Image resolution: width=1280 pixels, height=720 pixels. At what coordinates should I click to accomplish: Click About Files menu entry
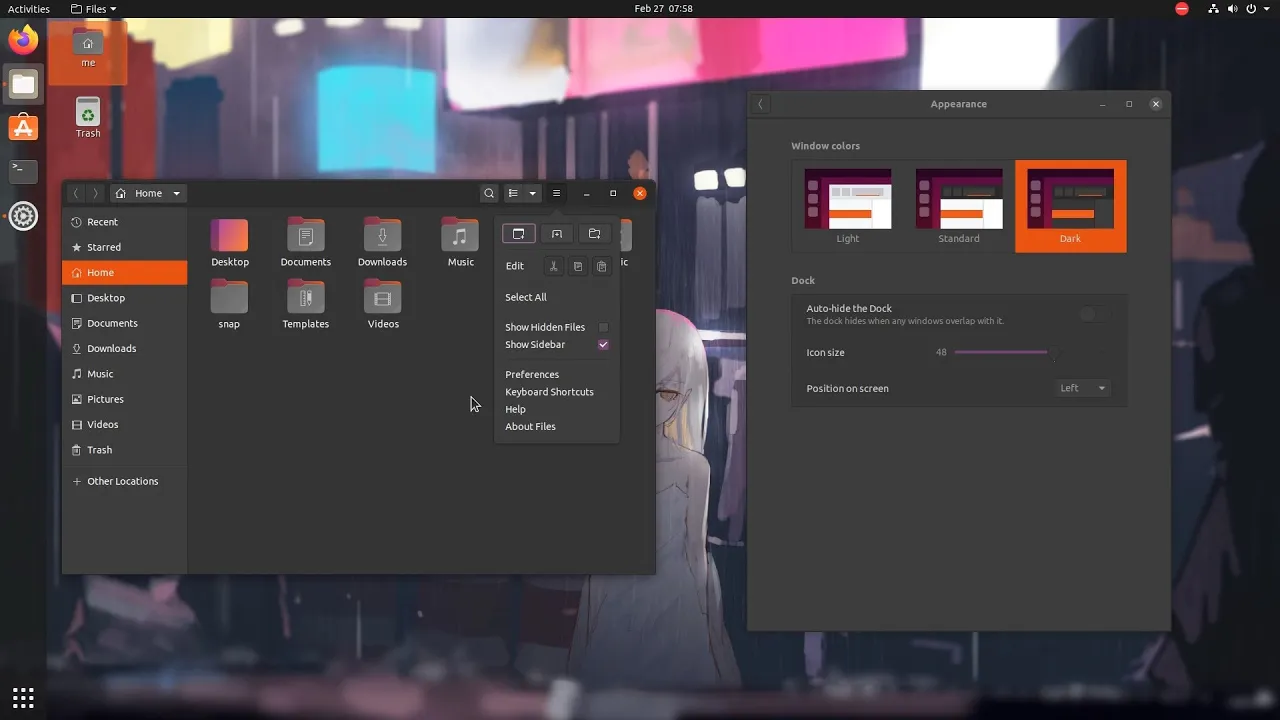pos(530,426)
